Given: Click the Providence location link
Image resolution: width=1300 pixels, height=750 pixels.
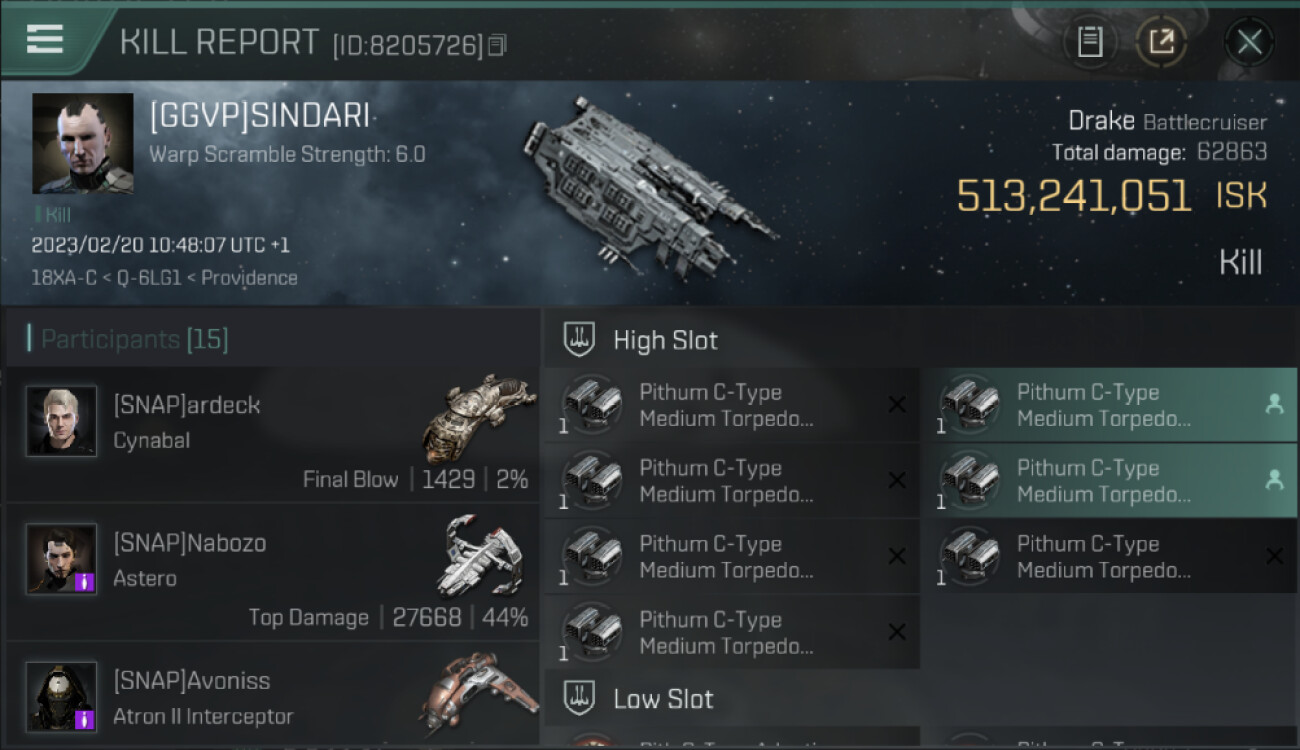Looking at the screenshot, I should pos(249,278).
